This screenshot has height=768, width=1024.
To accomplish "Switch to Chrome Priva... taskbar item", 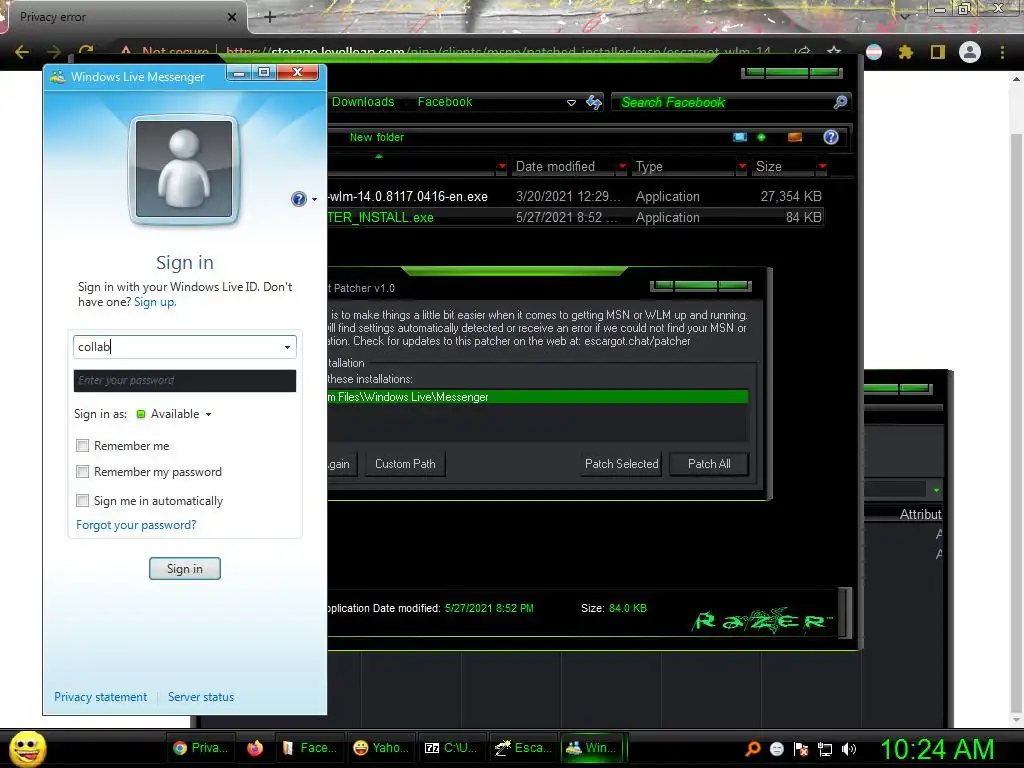I will (200, 748).
